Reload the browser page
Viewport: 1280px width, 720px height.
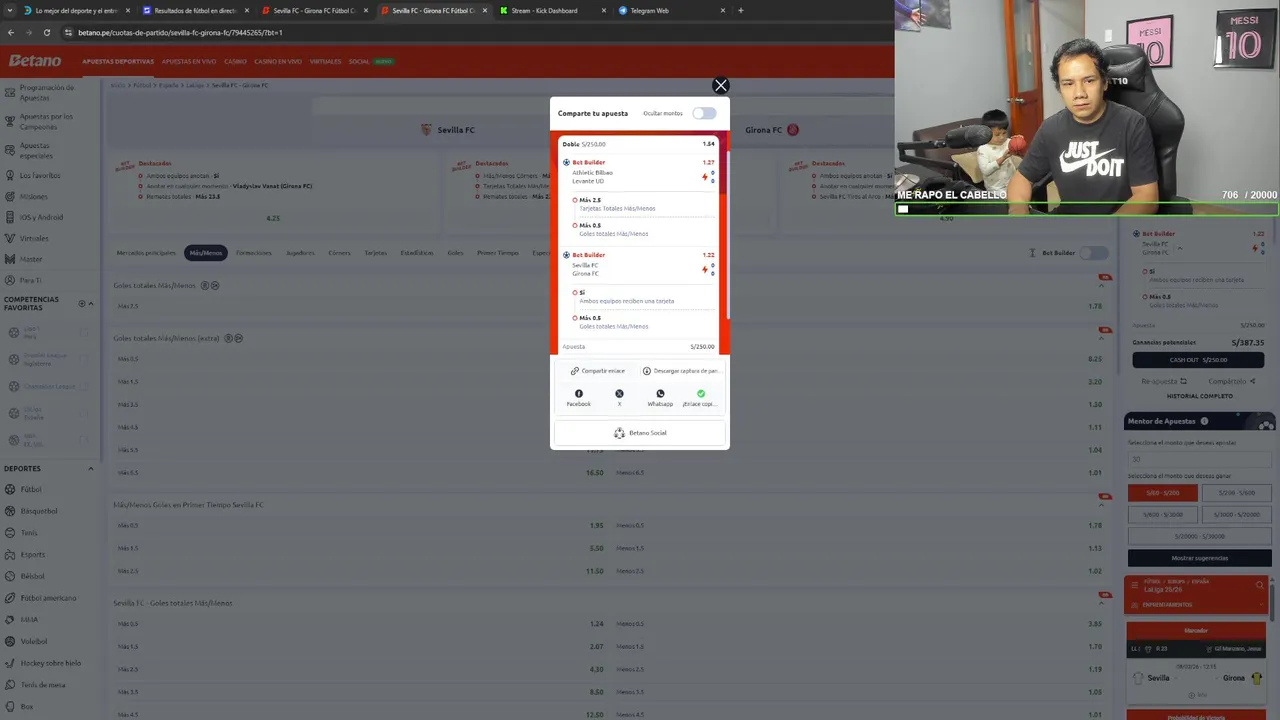[x=47, y=32]
